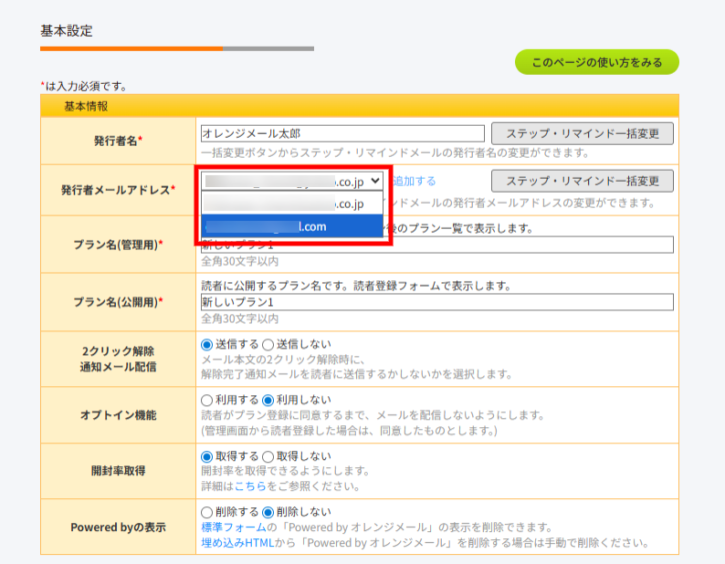
Task: Select 削除しない for Powered byの表示
Action: pyautogui.click(x=268, y=512)
